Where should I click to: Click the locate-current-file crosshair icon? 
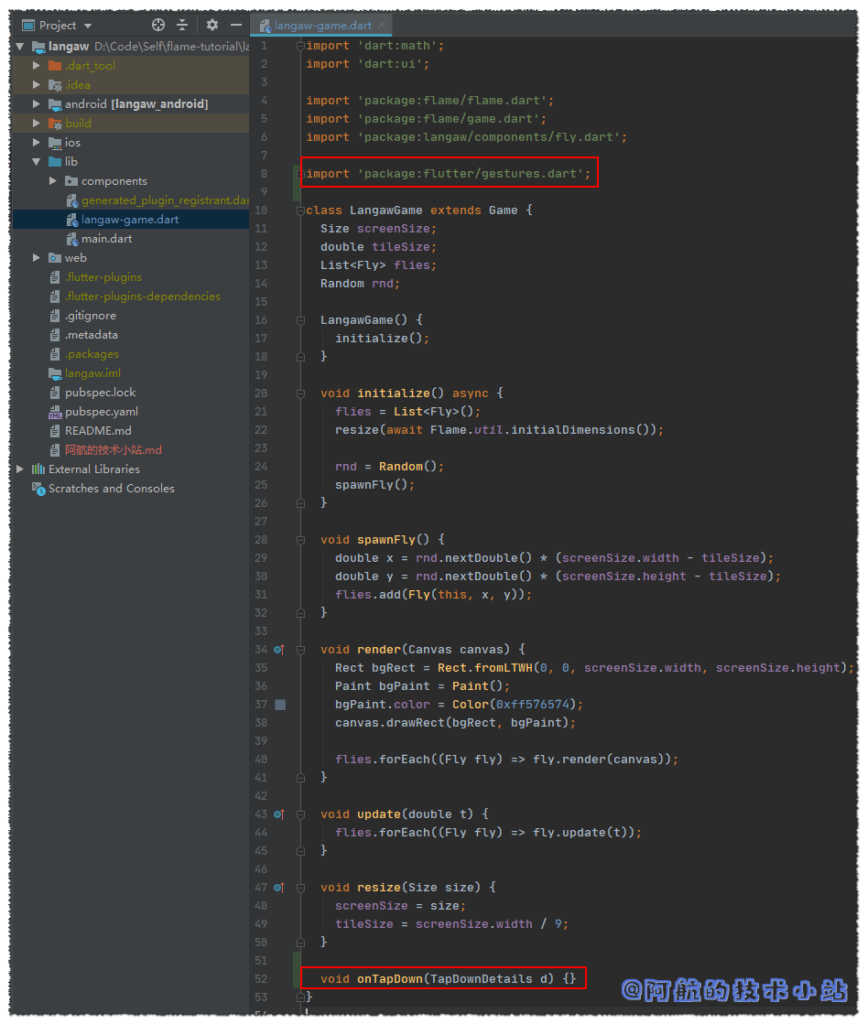[158, 25]
